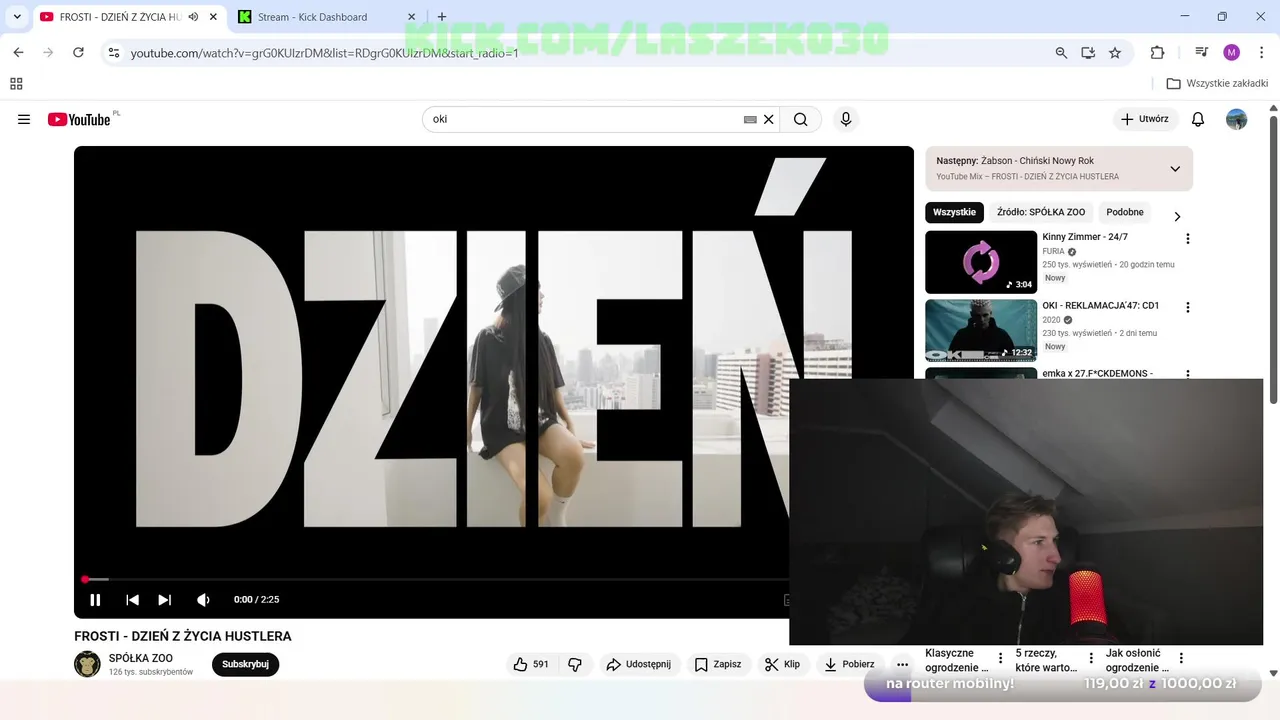Go back in the browser
The height and width of the screenshot is (720, 1280).
point(18,52)
